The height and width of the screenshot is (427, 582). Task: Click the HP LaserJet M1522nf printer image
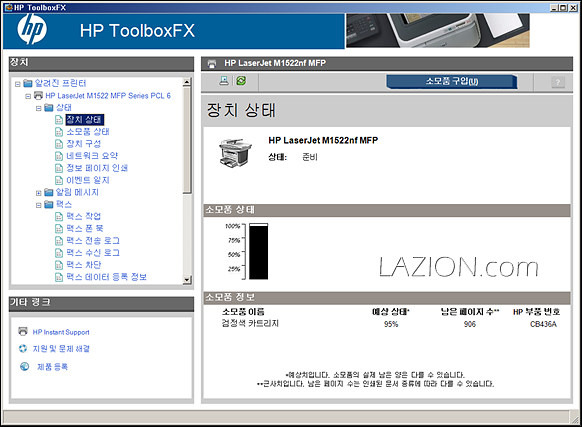click(x=235, y=153)
